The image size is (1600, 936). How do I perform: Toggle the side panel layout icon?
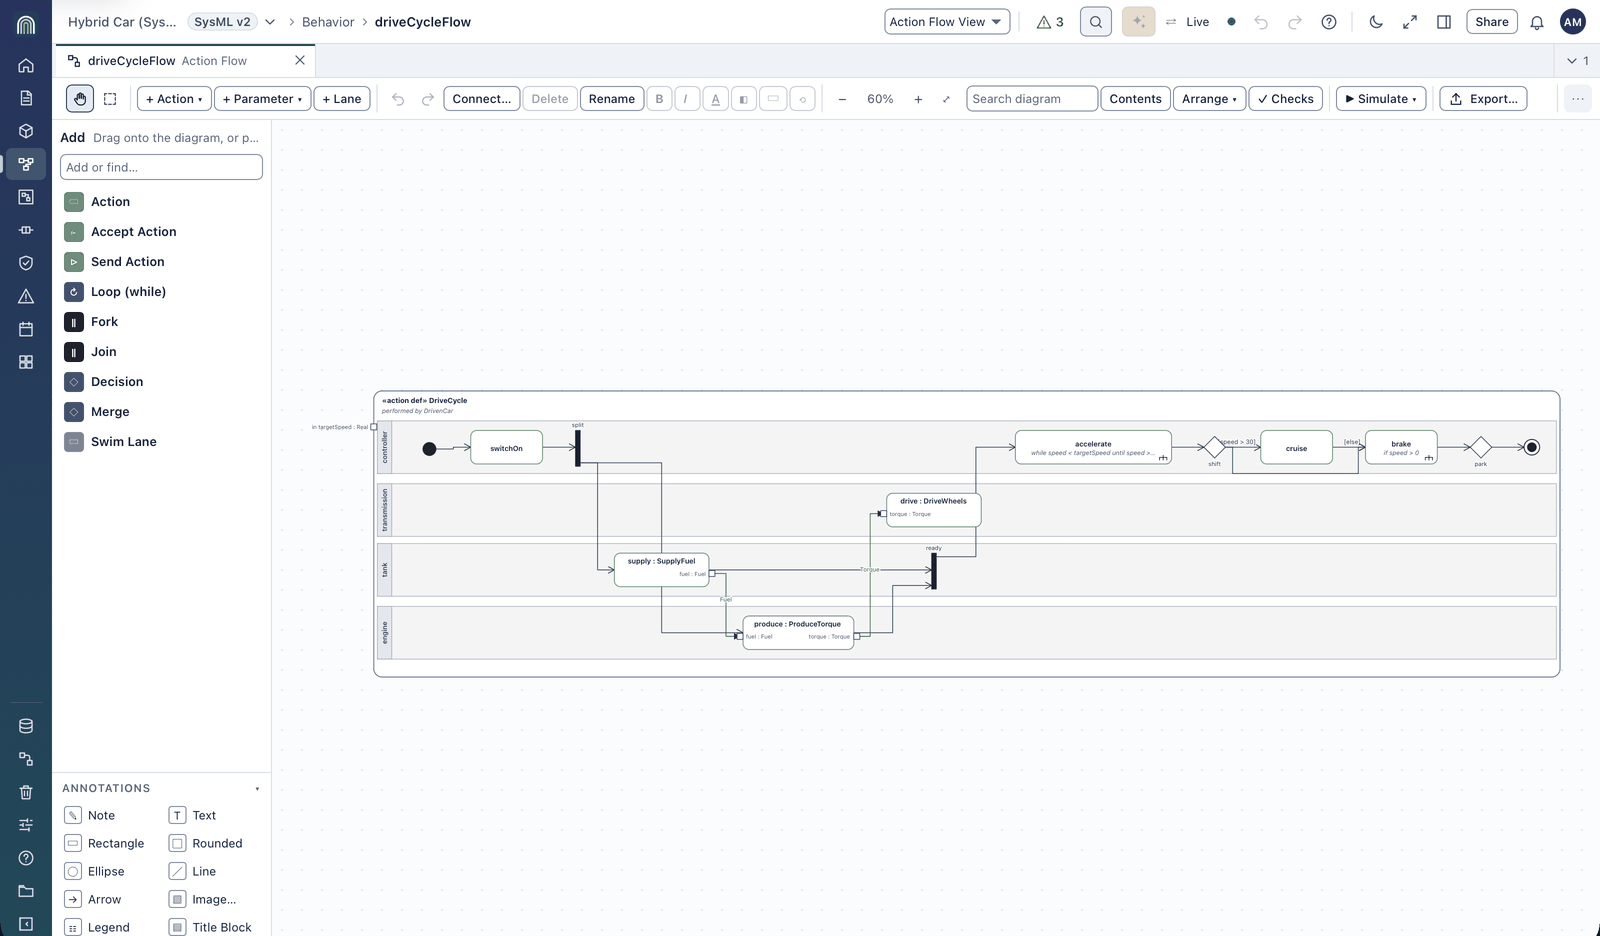[x=1444, y=22]
